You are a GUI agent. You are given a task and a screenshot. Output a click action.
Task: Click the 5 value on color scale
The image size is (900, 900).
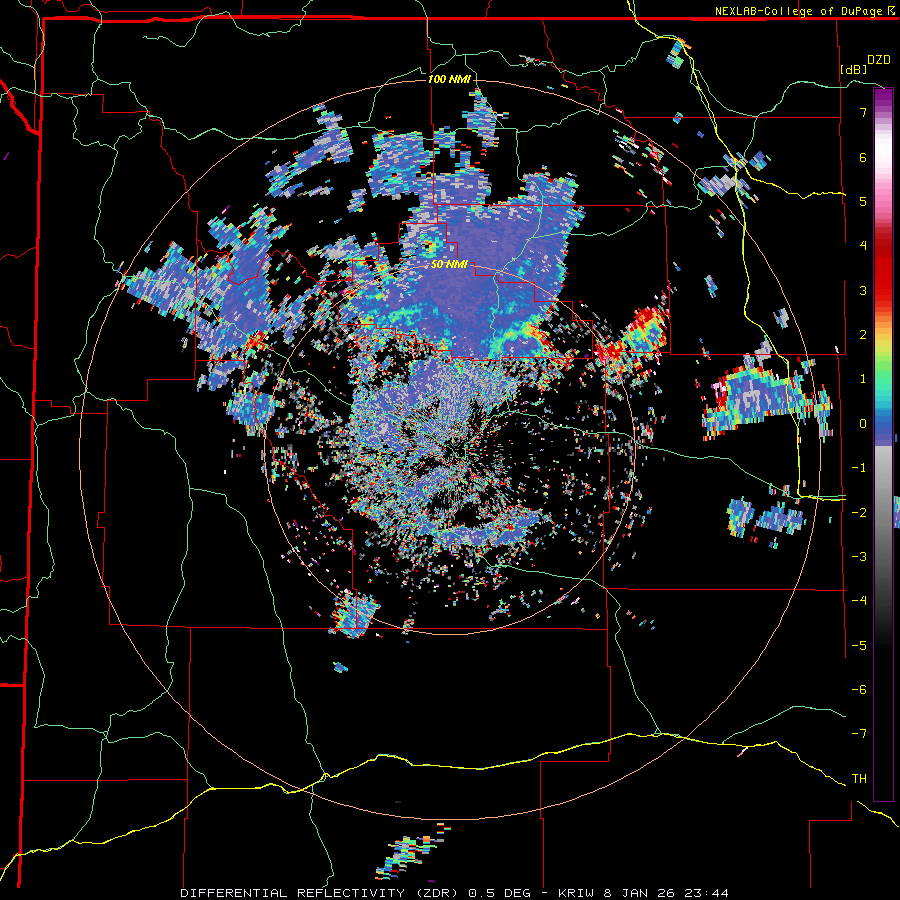click(x=862, y=201)
